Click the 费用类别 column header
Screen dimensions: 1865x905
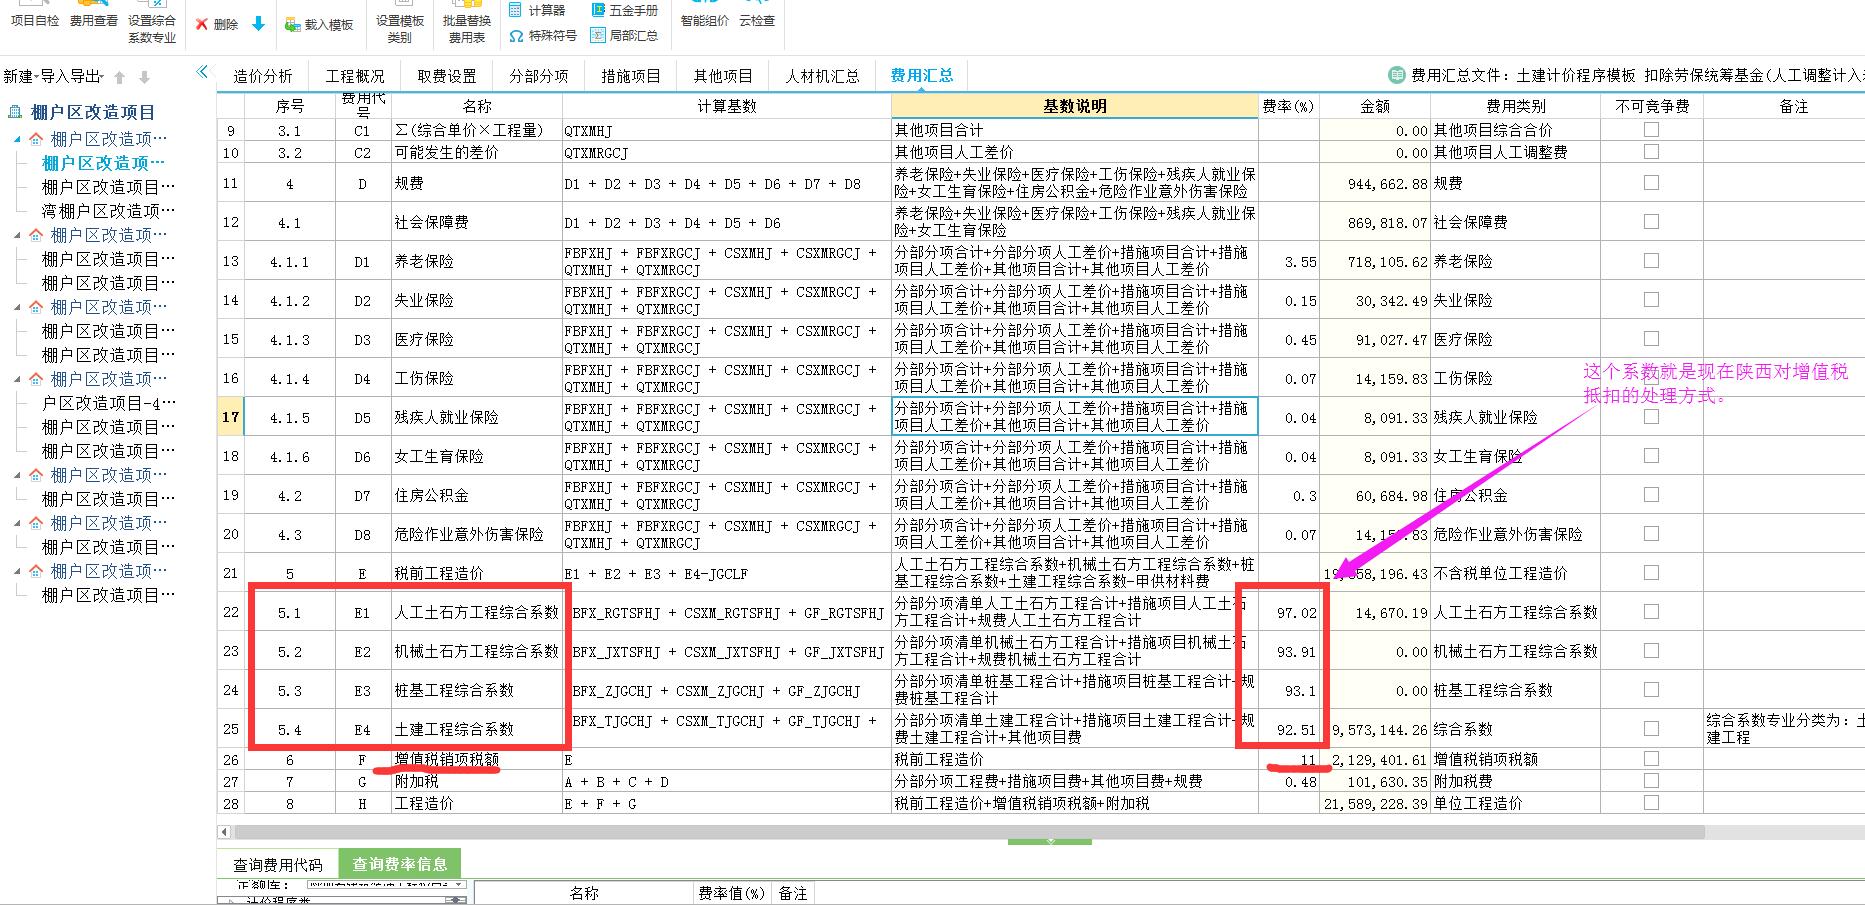click(1516, 106)
